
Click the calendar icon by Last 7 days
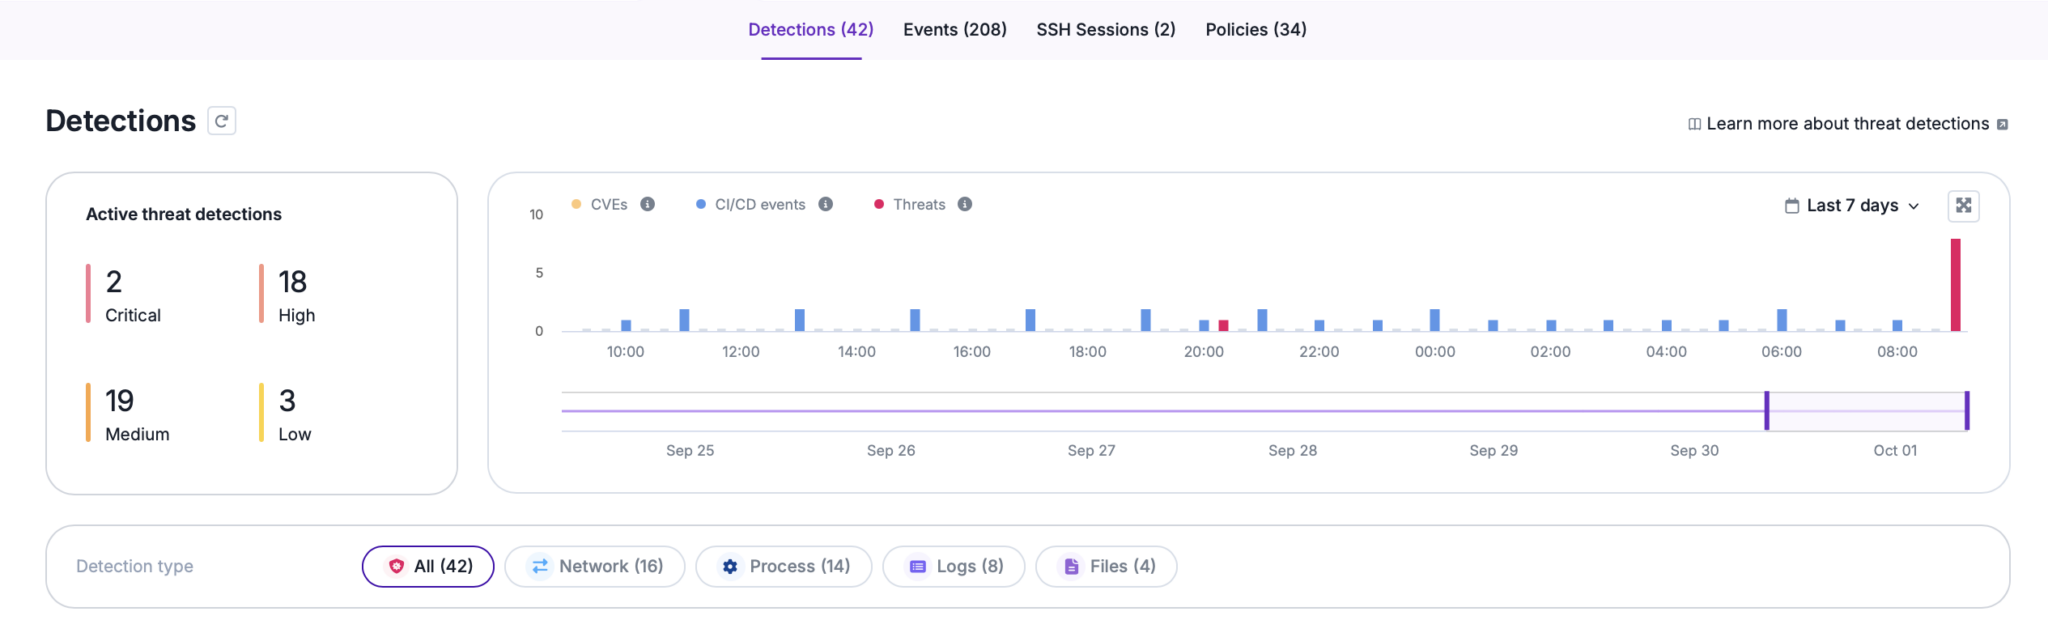click(1791, 205)
